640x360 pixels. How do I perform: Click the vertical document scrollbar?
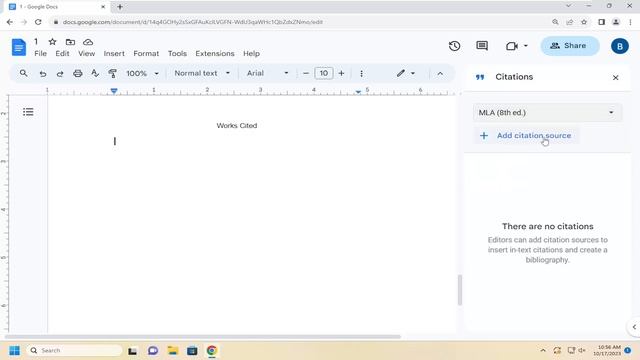pyautogui.click(x=460, y=290)
